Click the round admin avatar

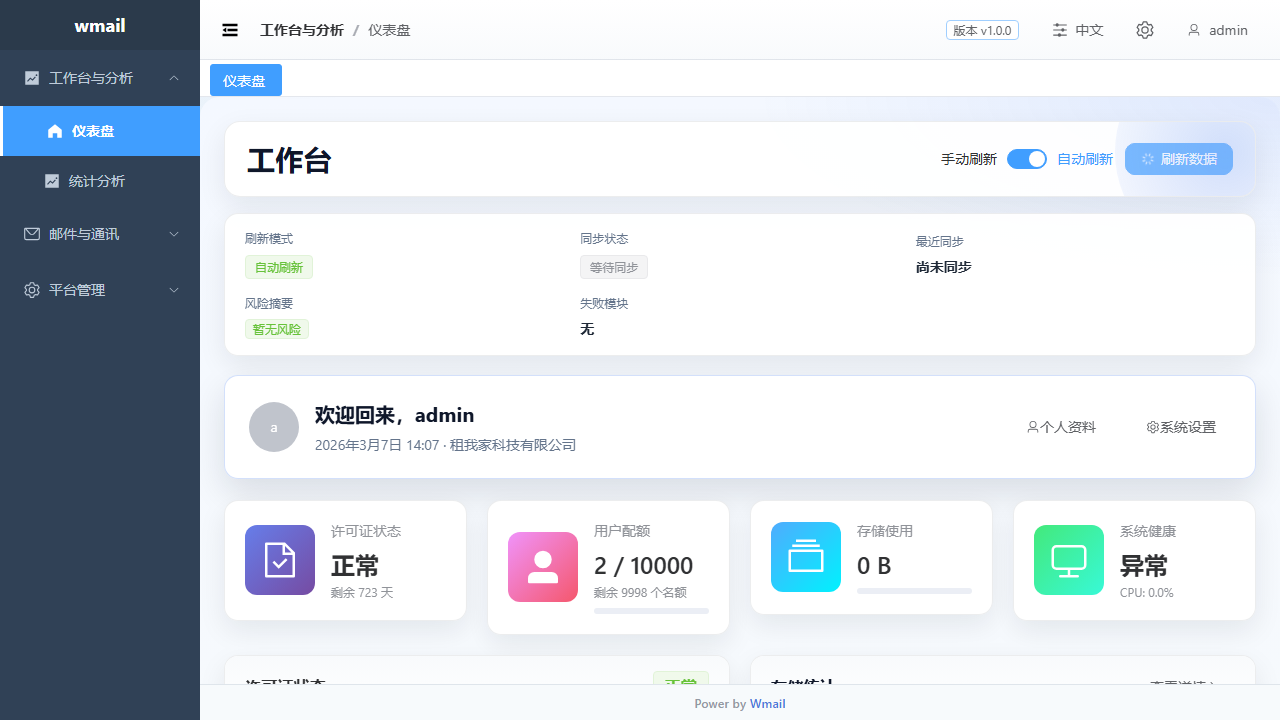coord(274,427)
